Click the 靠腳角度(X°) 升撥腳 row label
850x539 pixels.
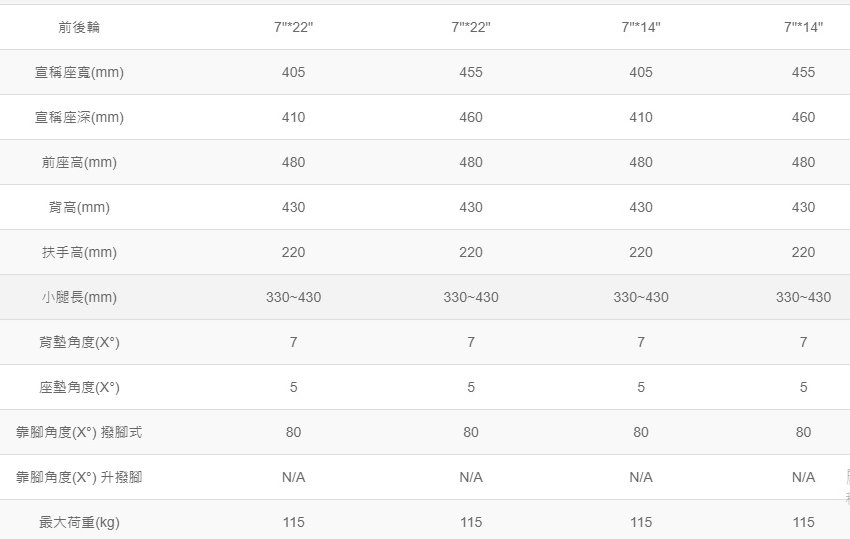[79, 477]
